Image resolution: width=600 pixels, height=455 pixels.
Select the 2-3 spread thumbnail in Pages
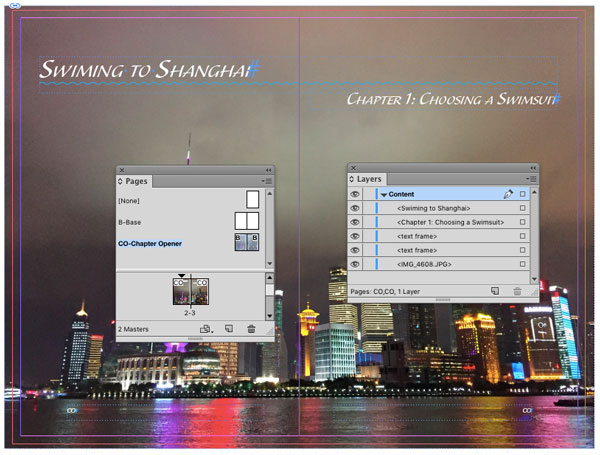point(190,292)
